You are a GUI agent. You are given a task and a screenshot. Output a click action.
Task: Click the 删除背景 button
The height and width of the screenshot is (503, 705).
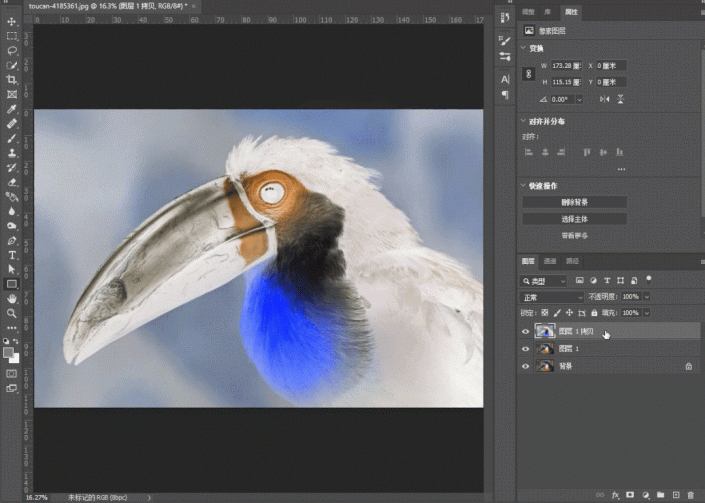(574, 202)
